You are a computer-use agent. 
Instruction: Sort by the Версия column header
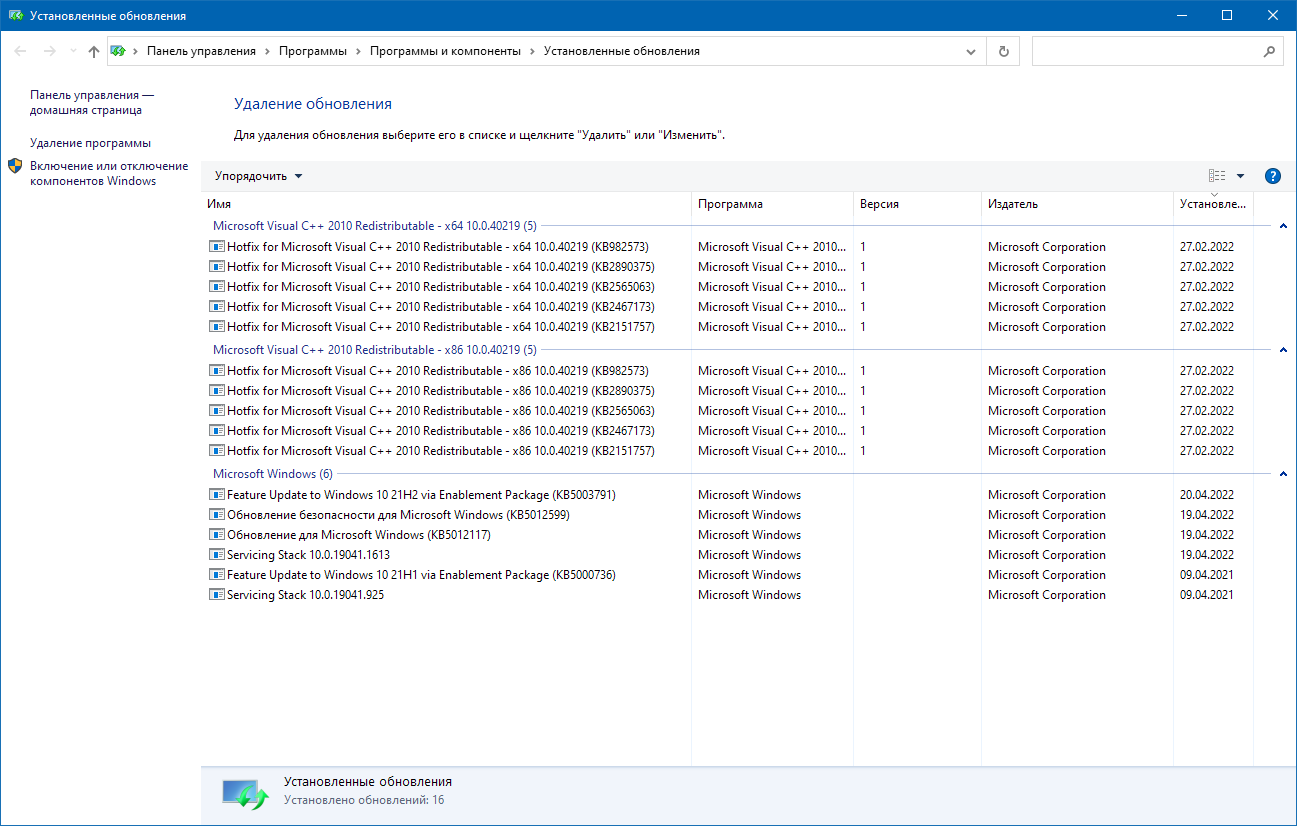pyautogui.click(x=917, y=204)
